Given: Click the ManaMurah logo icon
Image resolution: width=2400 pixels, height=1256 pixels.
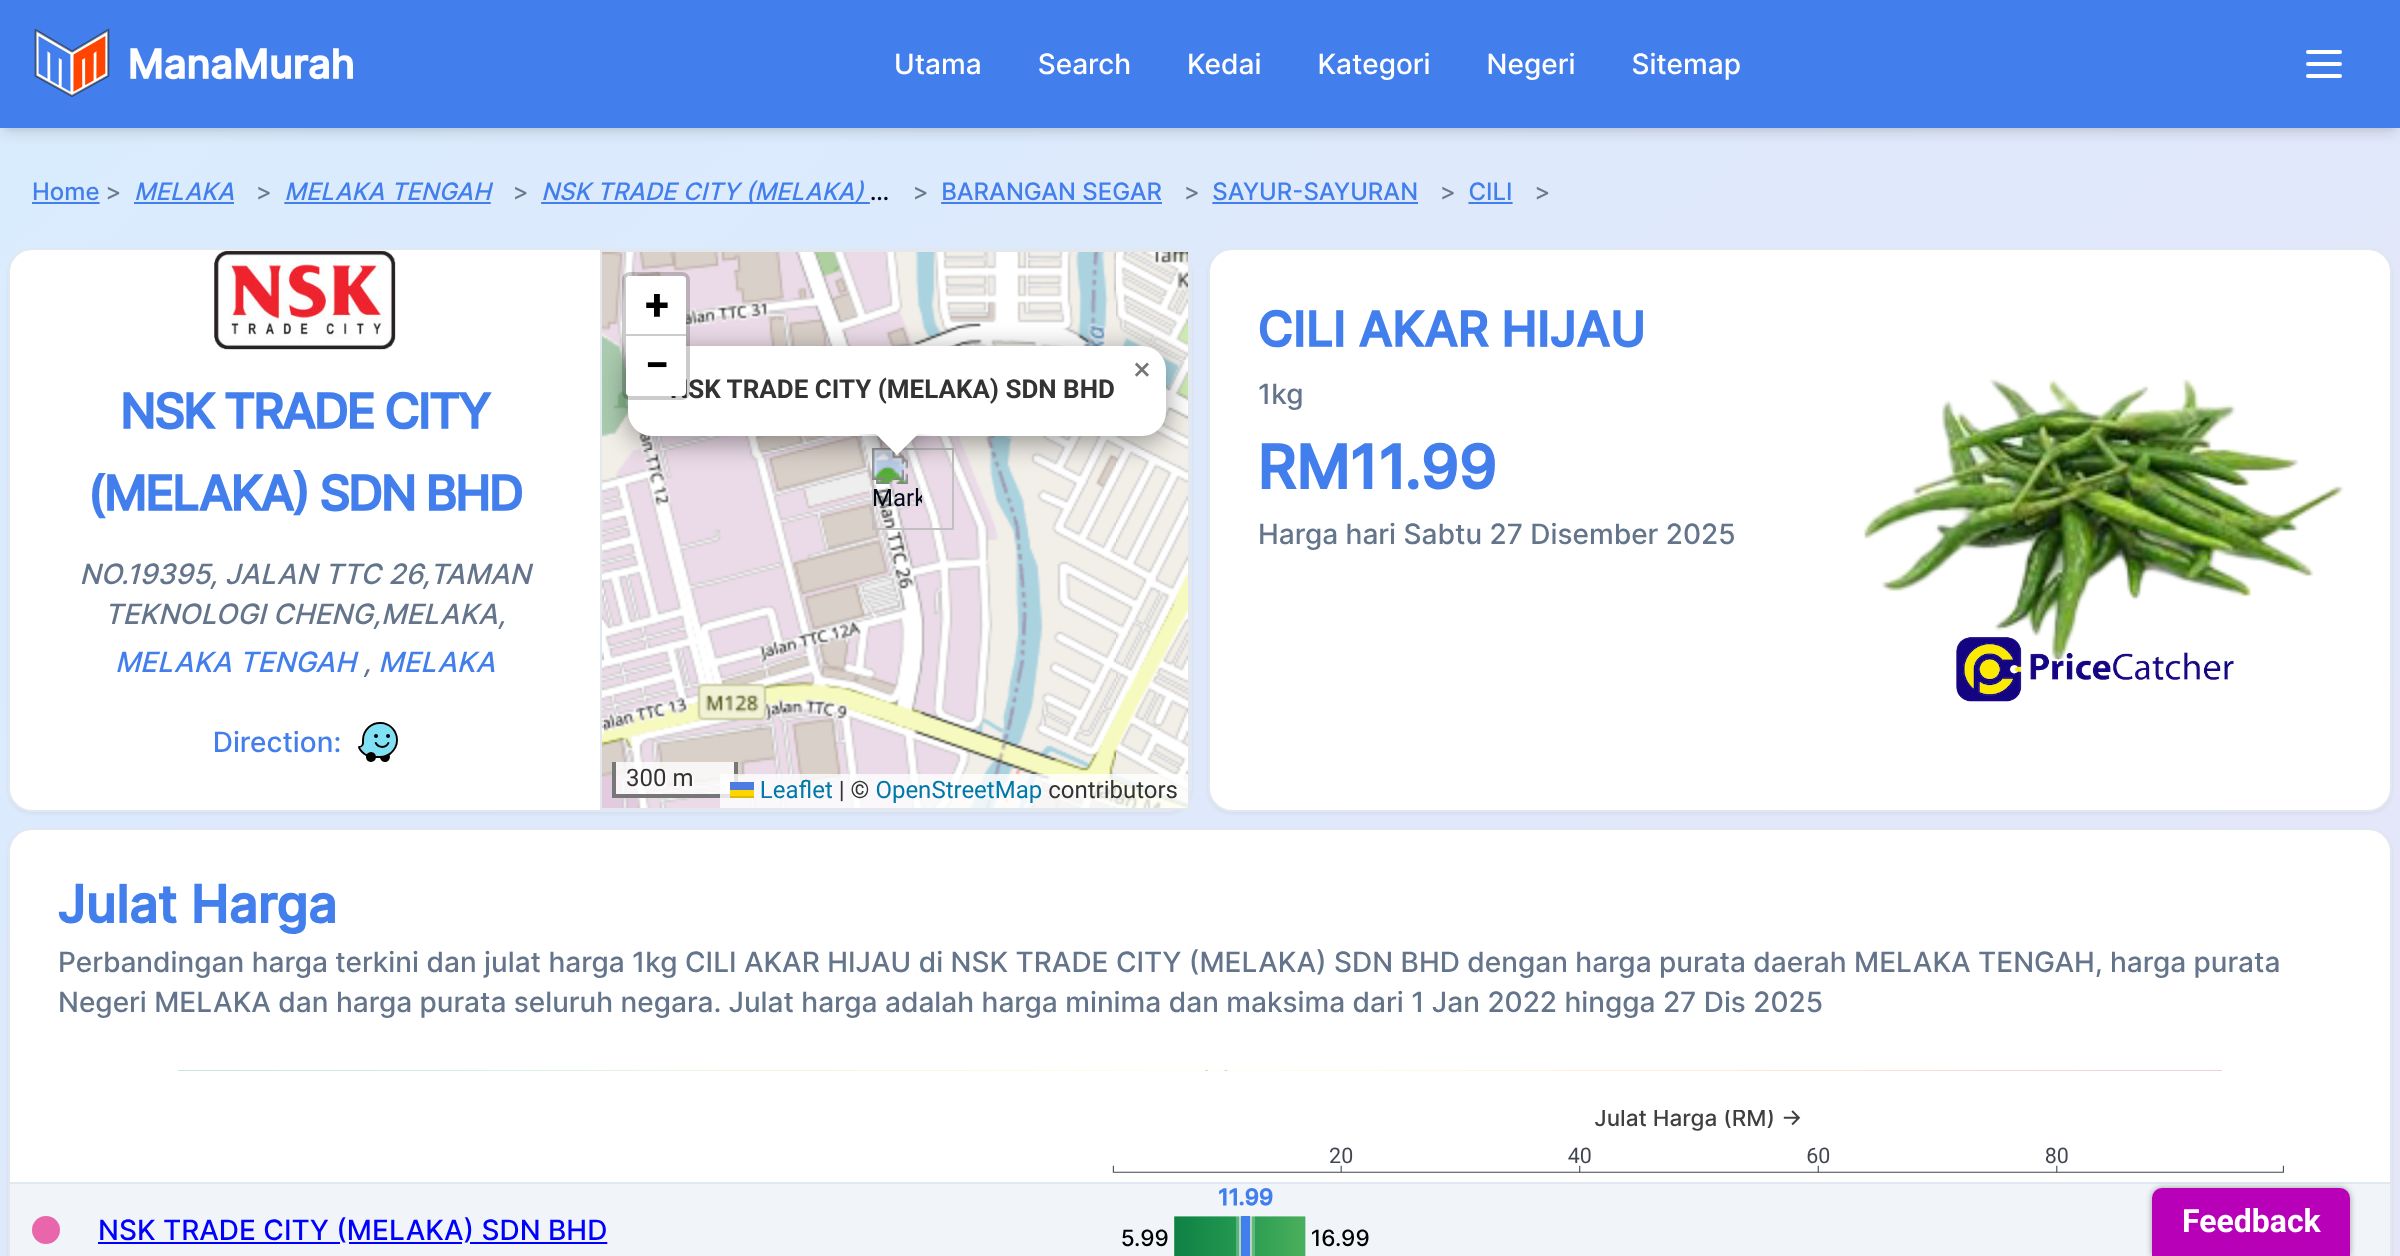Looking at the screenshot, I should tap(70, 63).
